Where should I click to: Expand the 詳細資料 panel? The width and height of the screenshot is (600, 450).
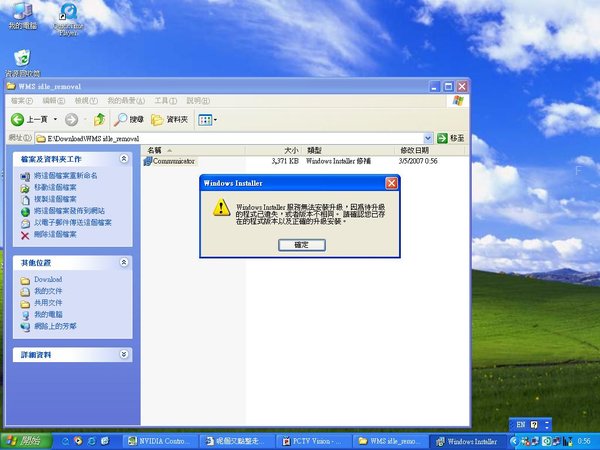(124, 354)
